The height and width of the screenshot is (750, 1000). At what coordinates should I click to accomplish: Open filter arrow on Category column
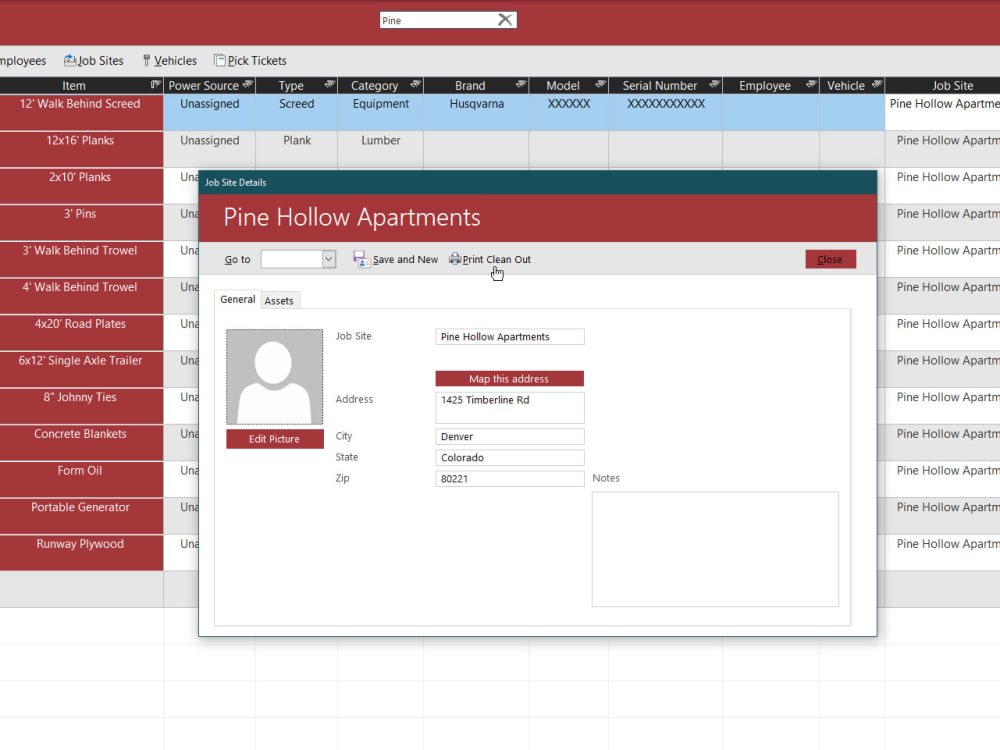(x=416, y=85)
